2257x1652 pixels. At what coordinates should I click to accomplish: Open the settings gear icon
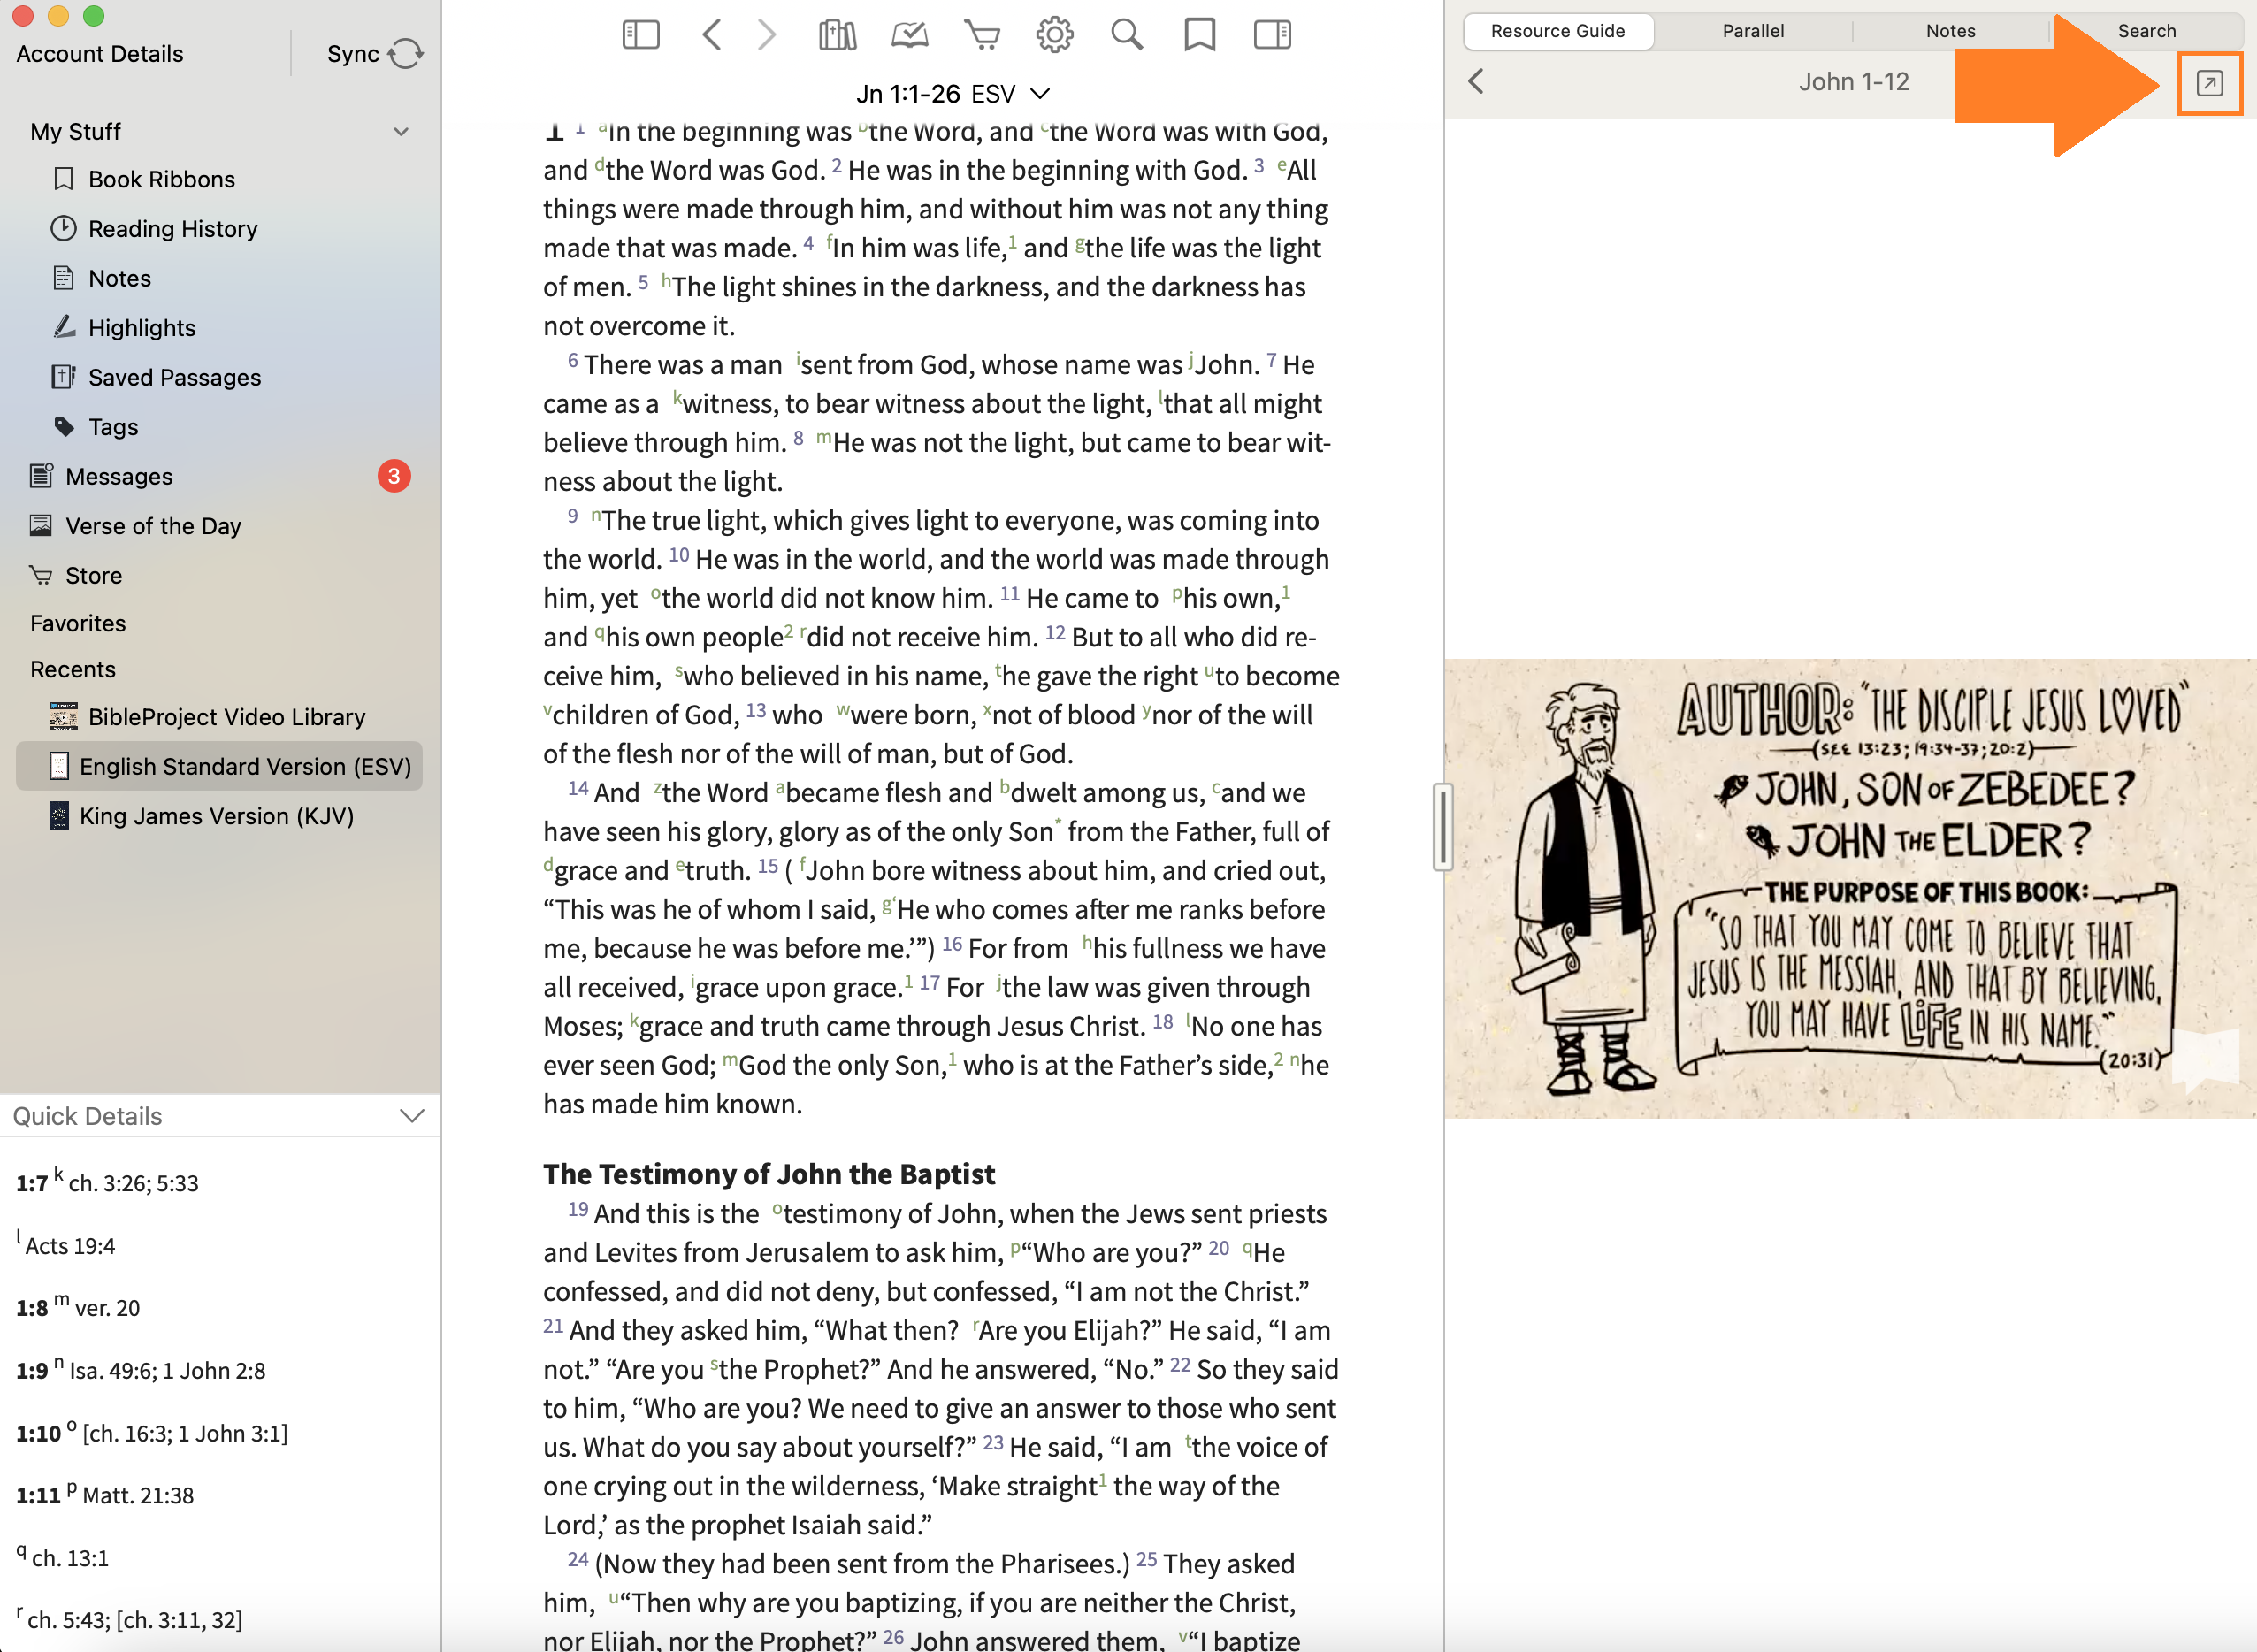[1054, 35]
